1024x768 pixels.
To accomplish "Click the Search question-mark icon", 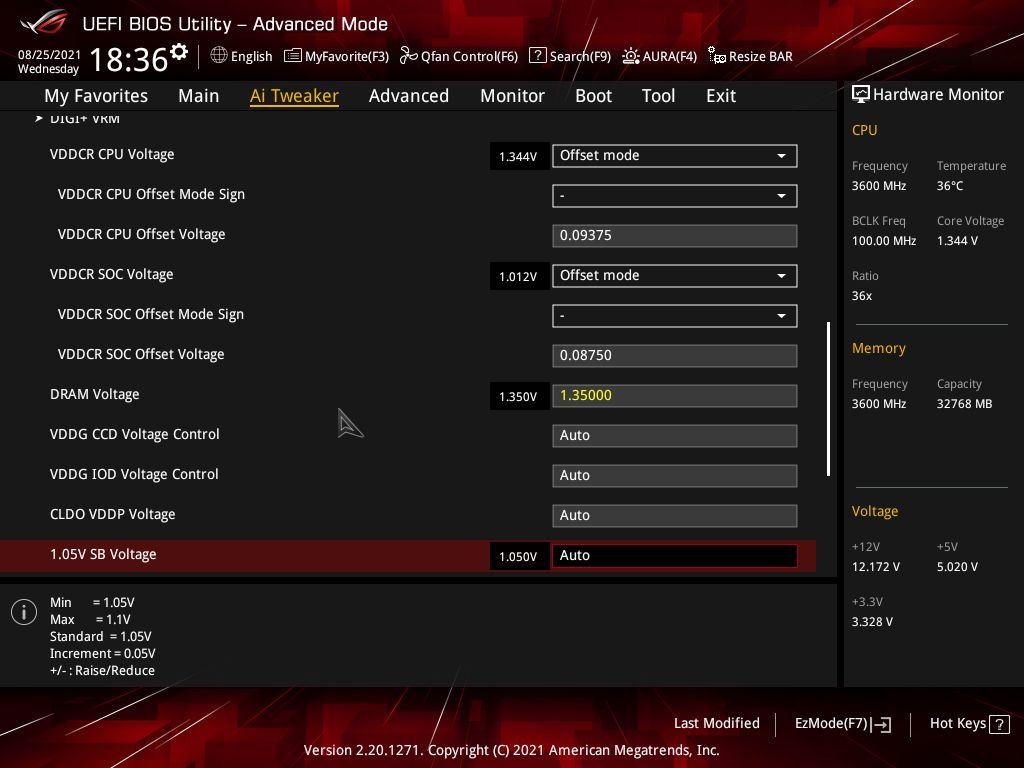I will (537, 56).
